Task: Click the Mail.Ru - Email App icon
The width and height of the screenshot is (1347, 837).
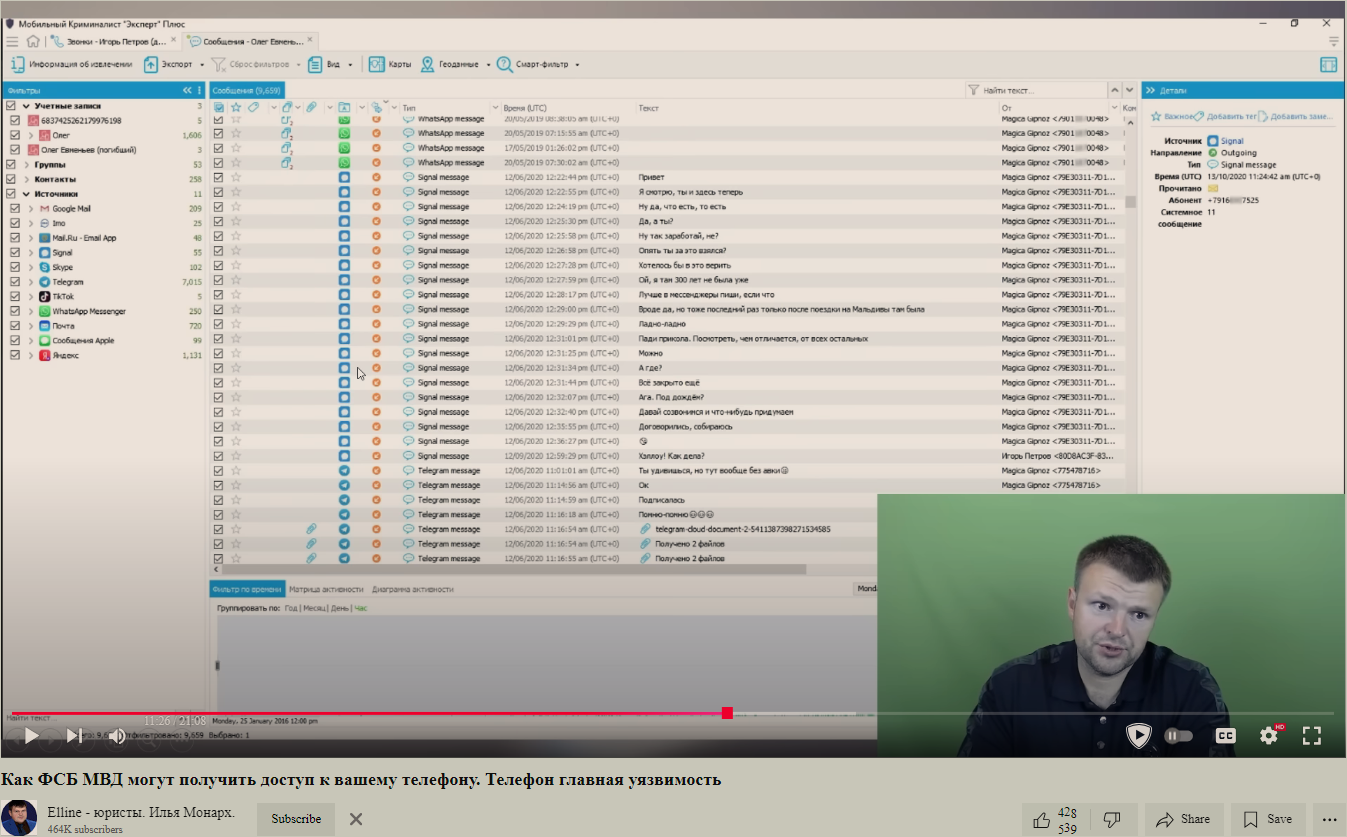Action: pos(45,238)
